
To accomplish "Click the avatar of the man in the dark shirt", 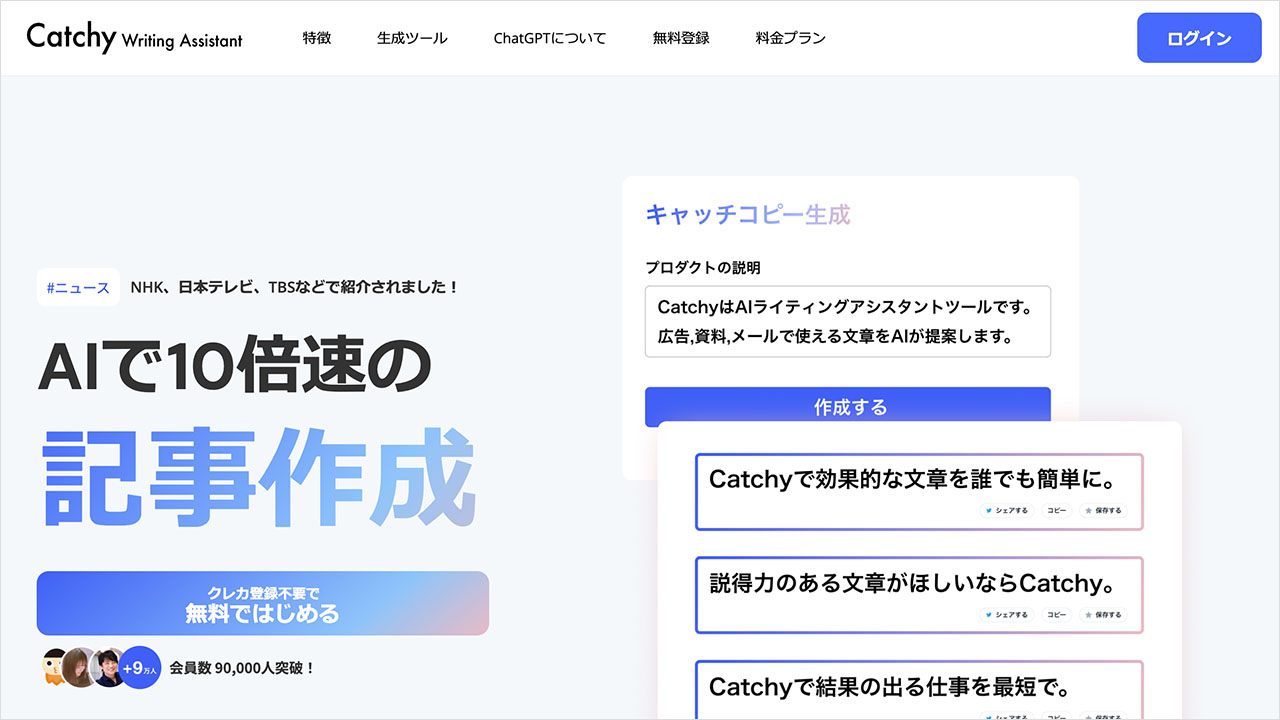I will [107, 667].
